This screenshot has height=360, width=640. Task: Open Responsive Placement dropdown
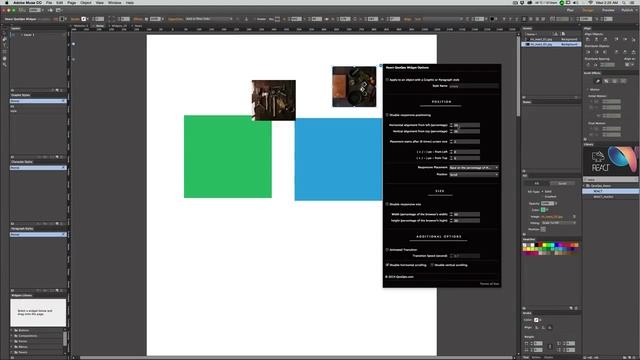pos(473,168)
